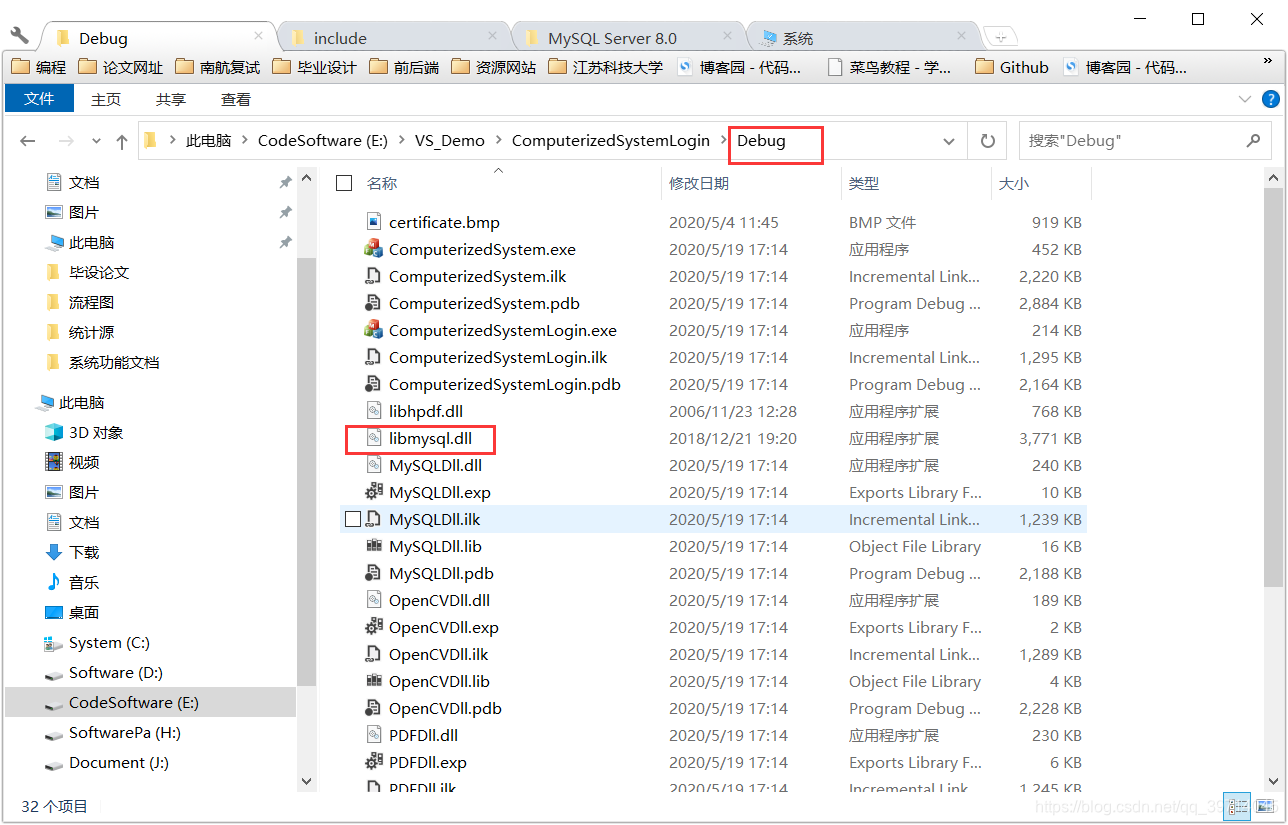Viewport: 1288px width, 825px height.
Task: Open the recent locations dropdown arrow
Action: (96, 141)
